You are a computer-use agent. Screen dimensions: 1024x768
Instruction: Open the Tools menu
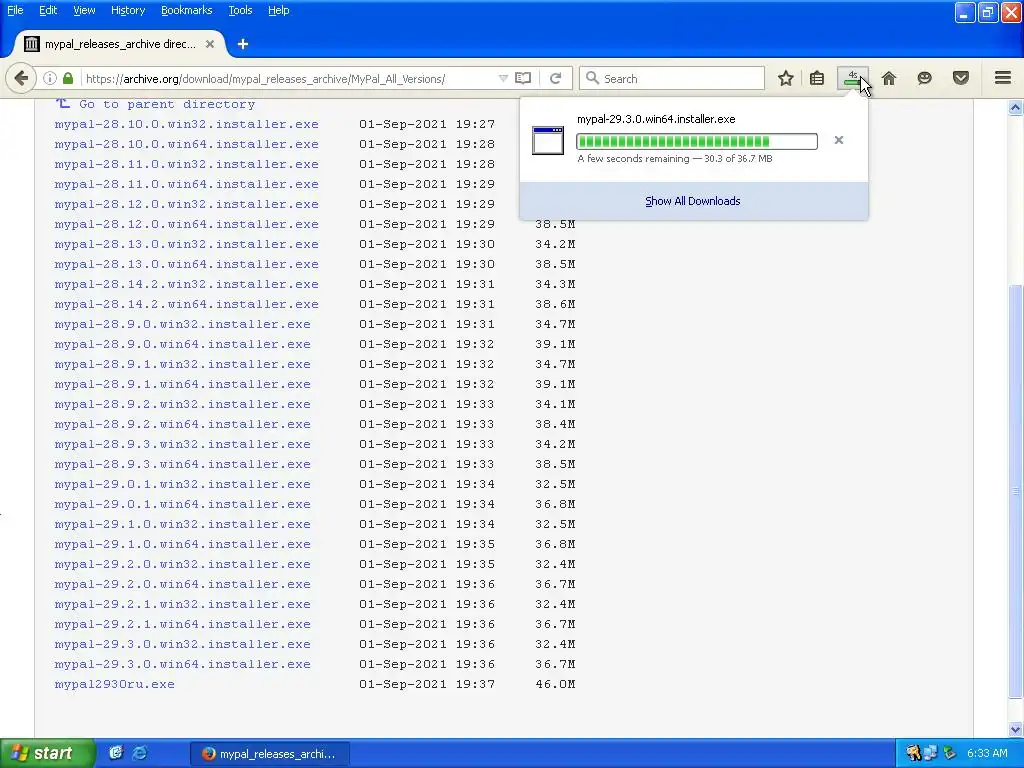coord(240,10)
